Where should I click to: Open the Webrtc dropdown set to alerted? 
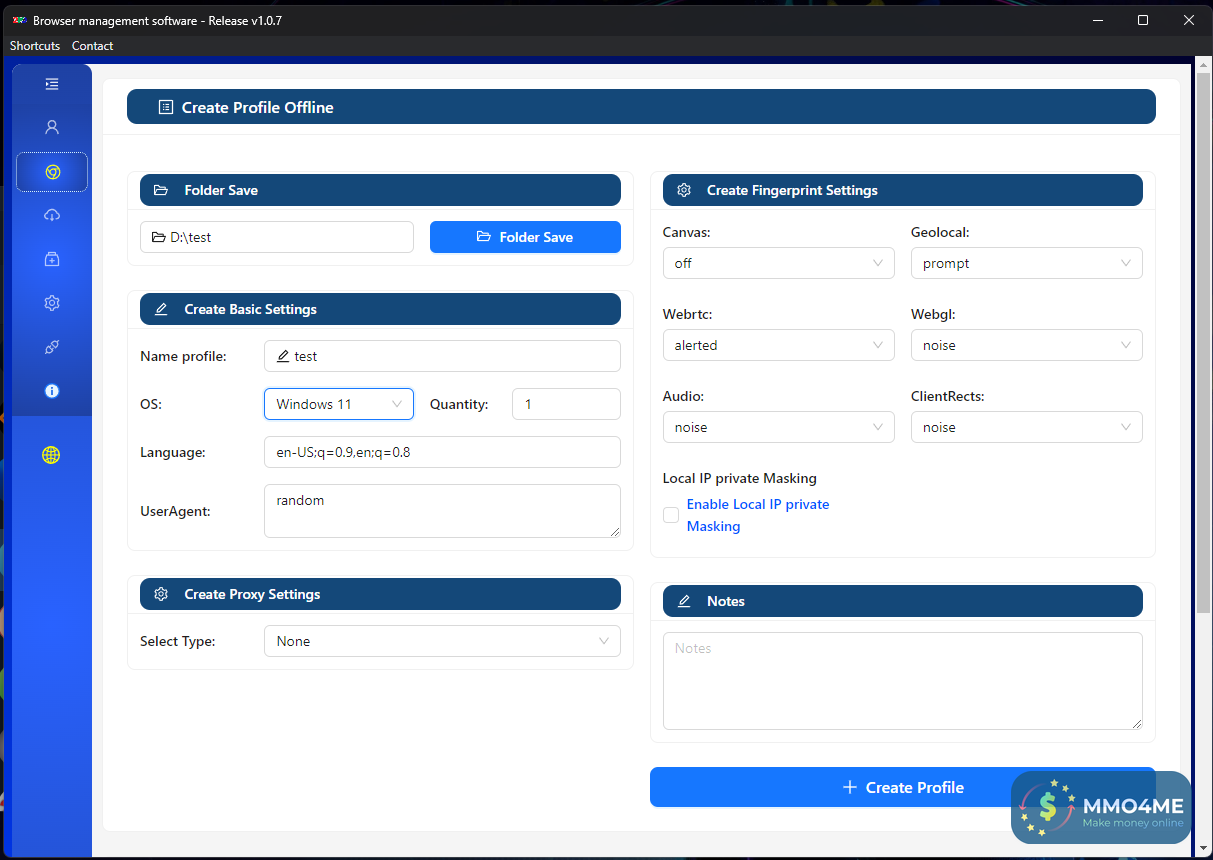tap(778, 345)
